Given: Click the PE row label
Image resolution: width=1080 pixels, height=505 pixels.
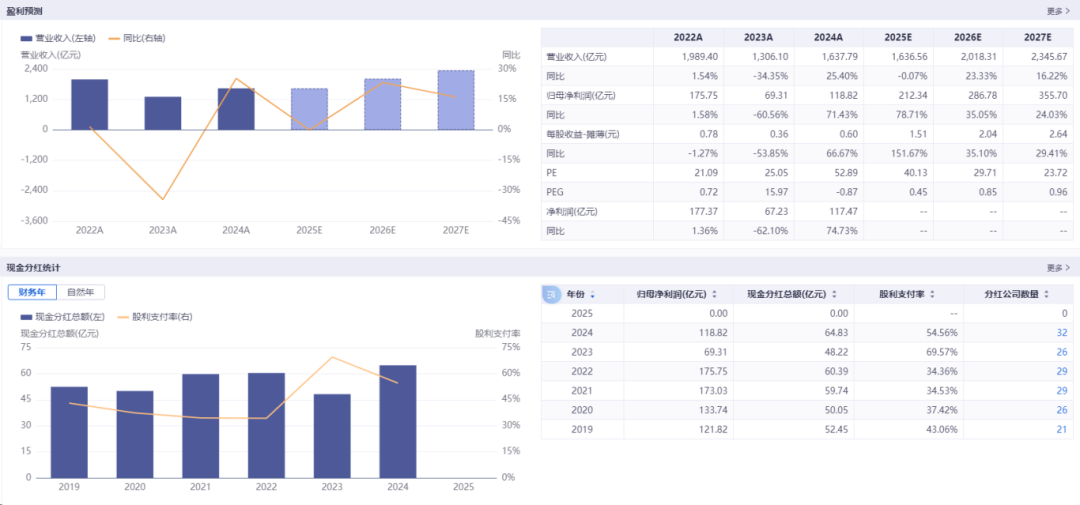Looking at the screenshot, I should point(551,173).
